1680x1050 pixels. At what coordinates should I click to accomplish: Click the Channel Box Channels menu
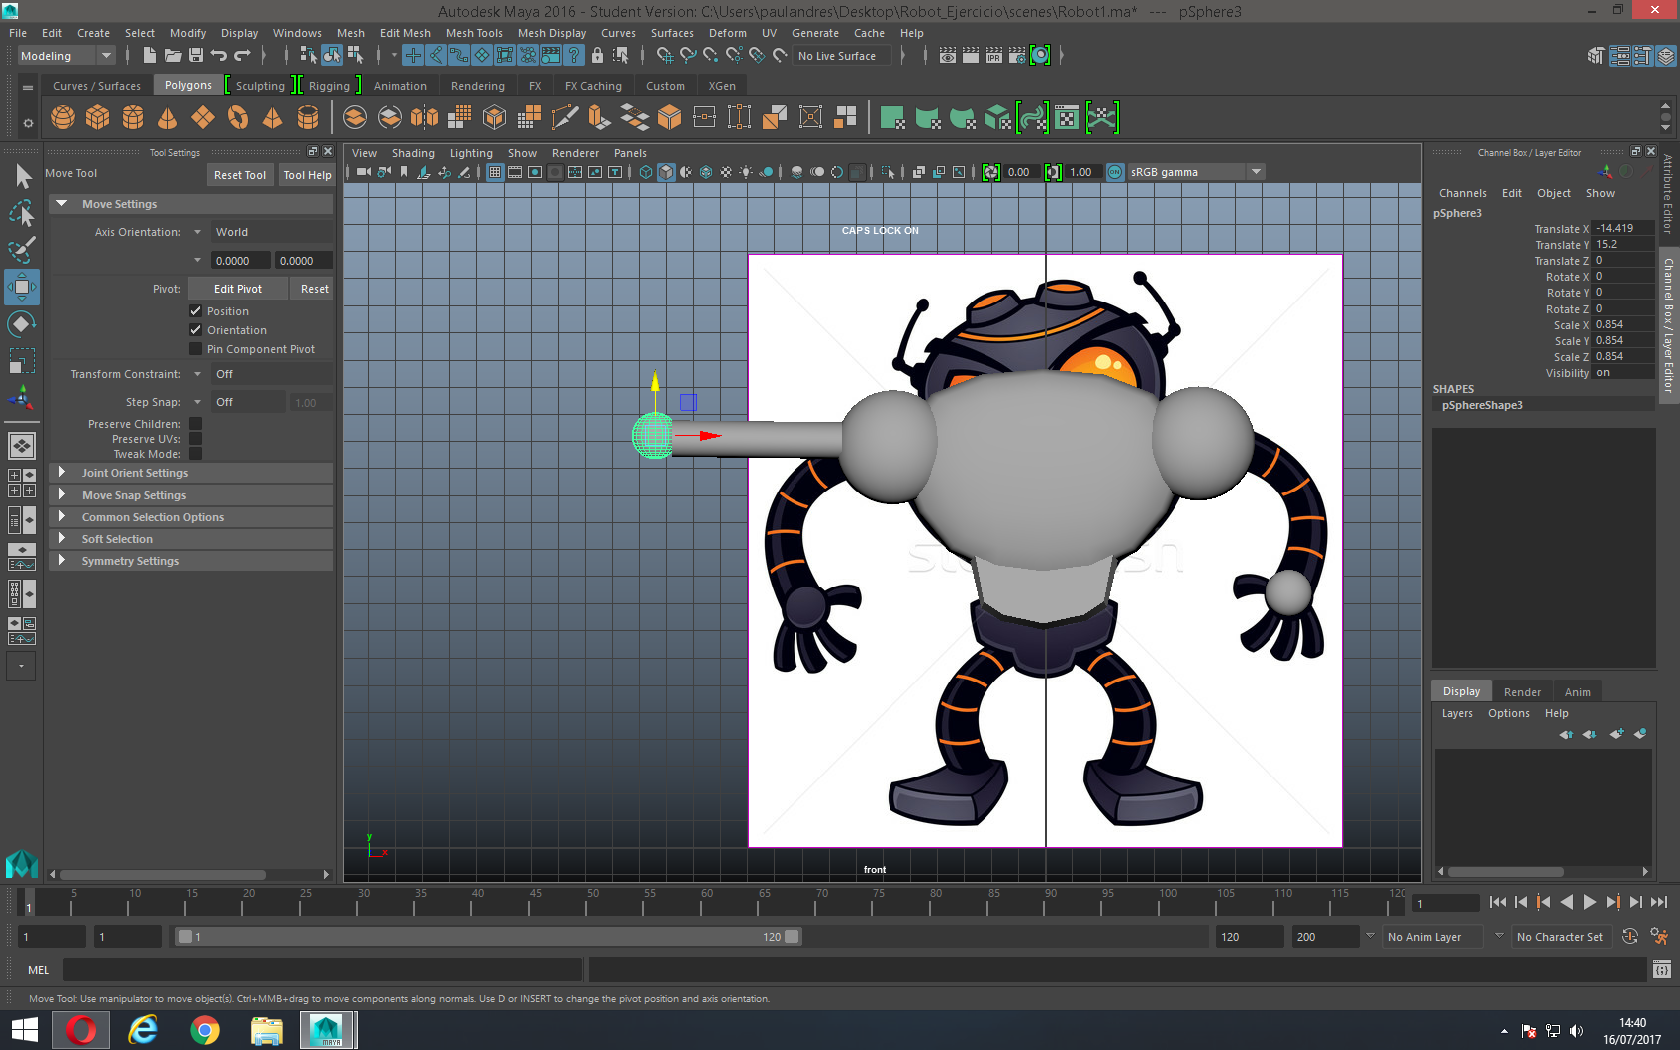tap(1463, 193)
